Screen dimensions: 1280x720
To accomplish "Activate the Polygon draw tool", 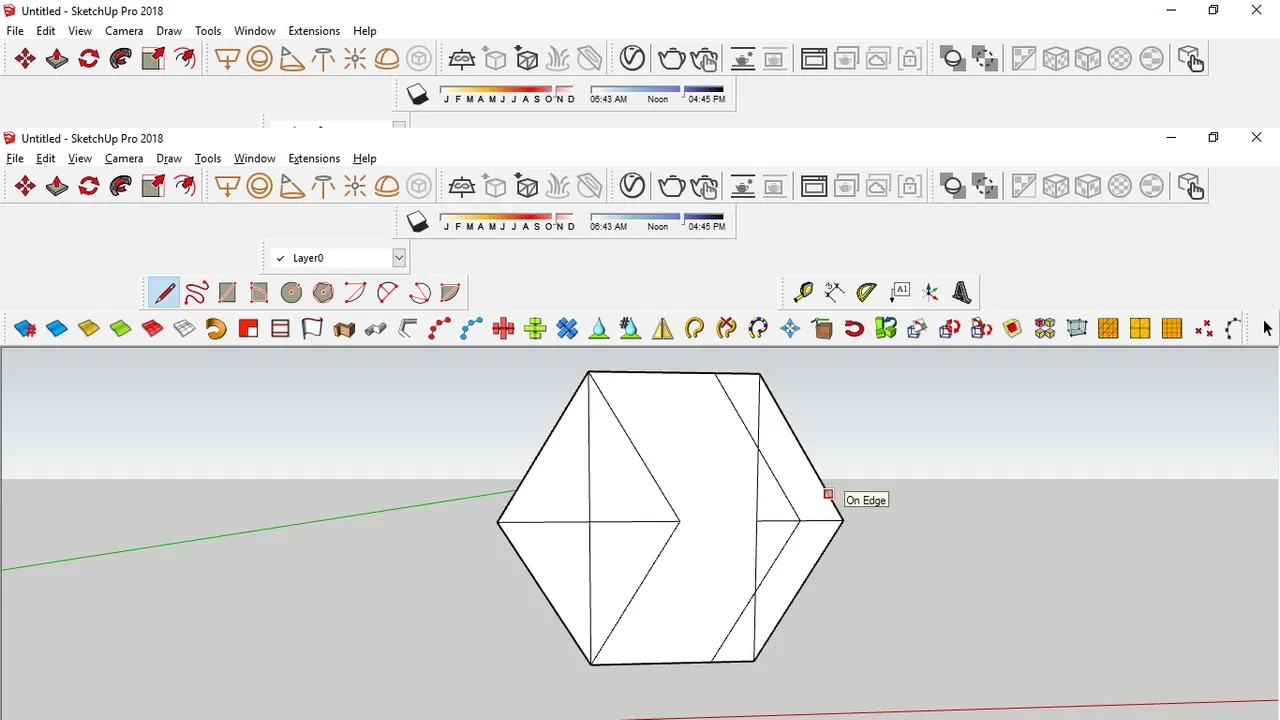I will [323, 293].
